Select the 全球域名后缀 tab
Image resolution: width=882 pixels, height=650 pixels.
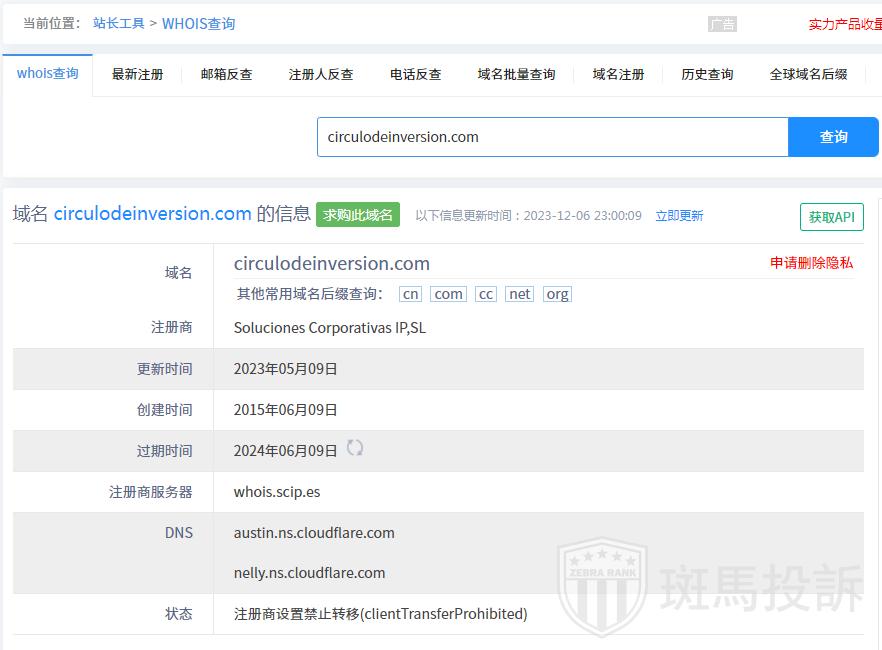(x=808, y=74)
